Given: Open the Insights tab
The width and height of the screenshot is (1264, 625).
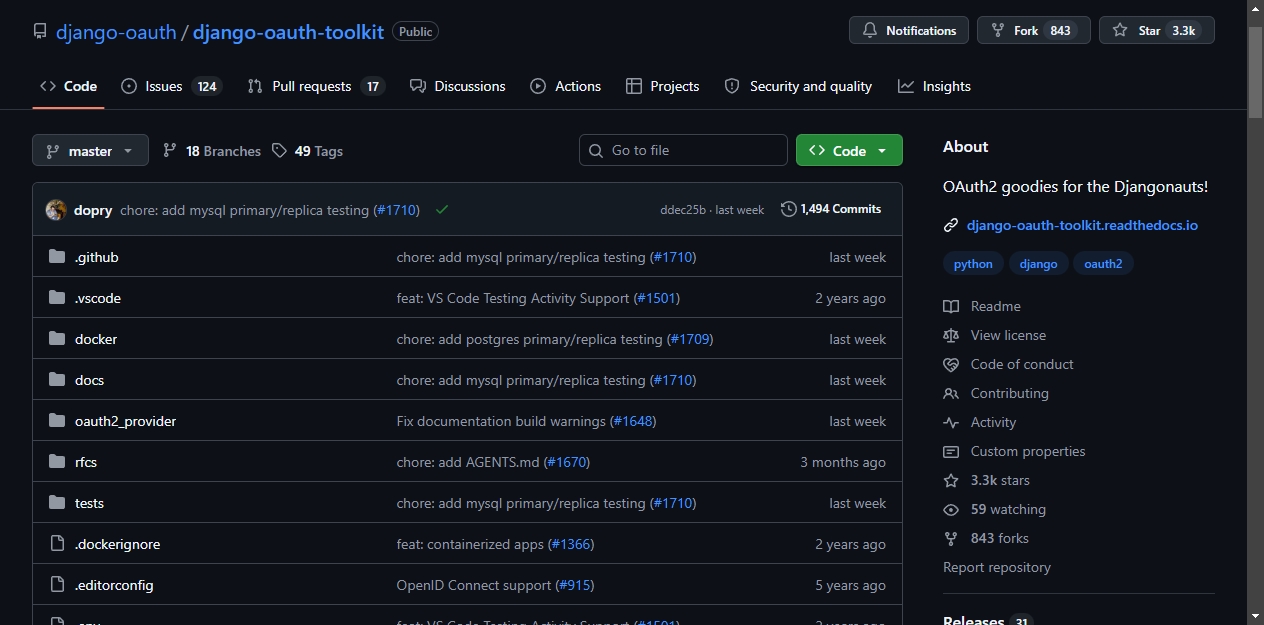Looking at the screenshot, I should pos(934,86).
